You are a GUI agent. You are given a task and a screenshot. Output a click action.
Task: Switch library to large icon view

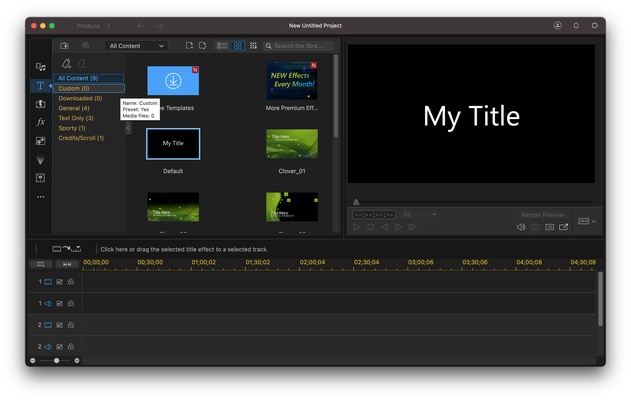tap(237, 46)
